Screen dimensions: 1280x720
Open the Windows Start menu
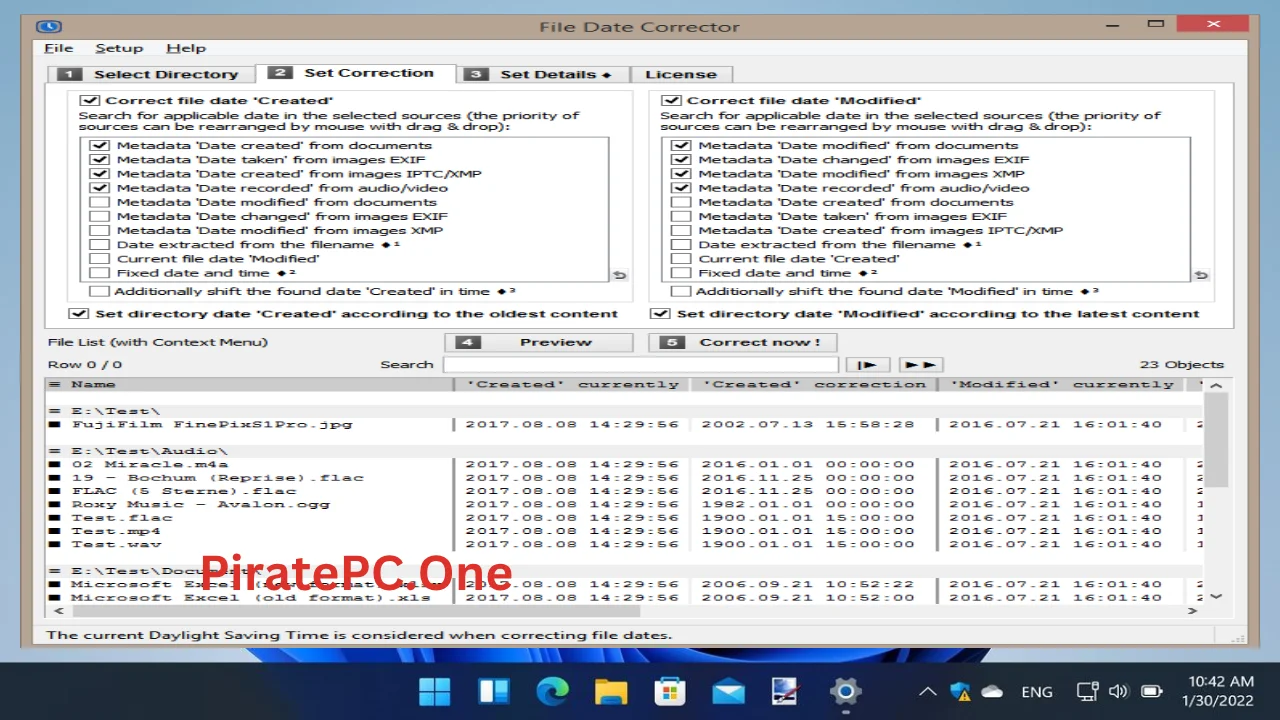point(435,691)
